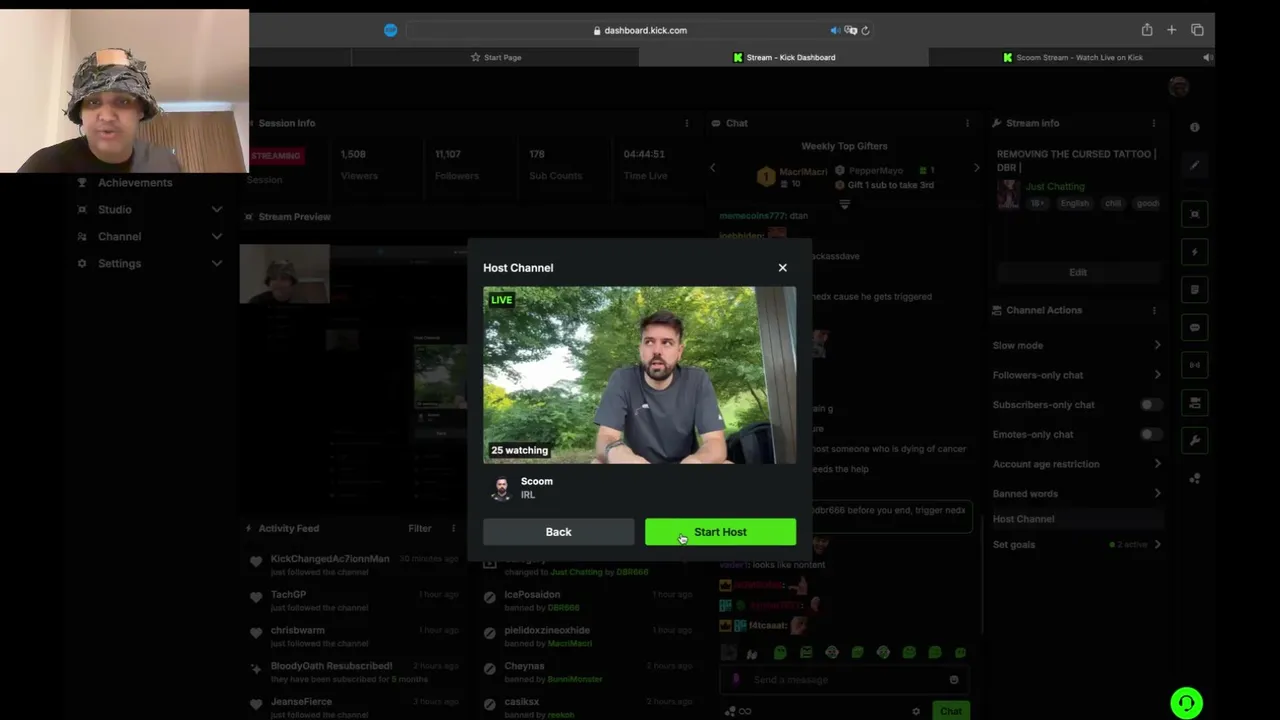Click the profile avatar at top right
The image size is (1280, 720).
pyautogui.click(x=1178, y=87)
